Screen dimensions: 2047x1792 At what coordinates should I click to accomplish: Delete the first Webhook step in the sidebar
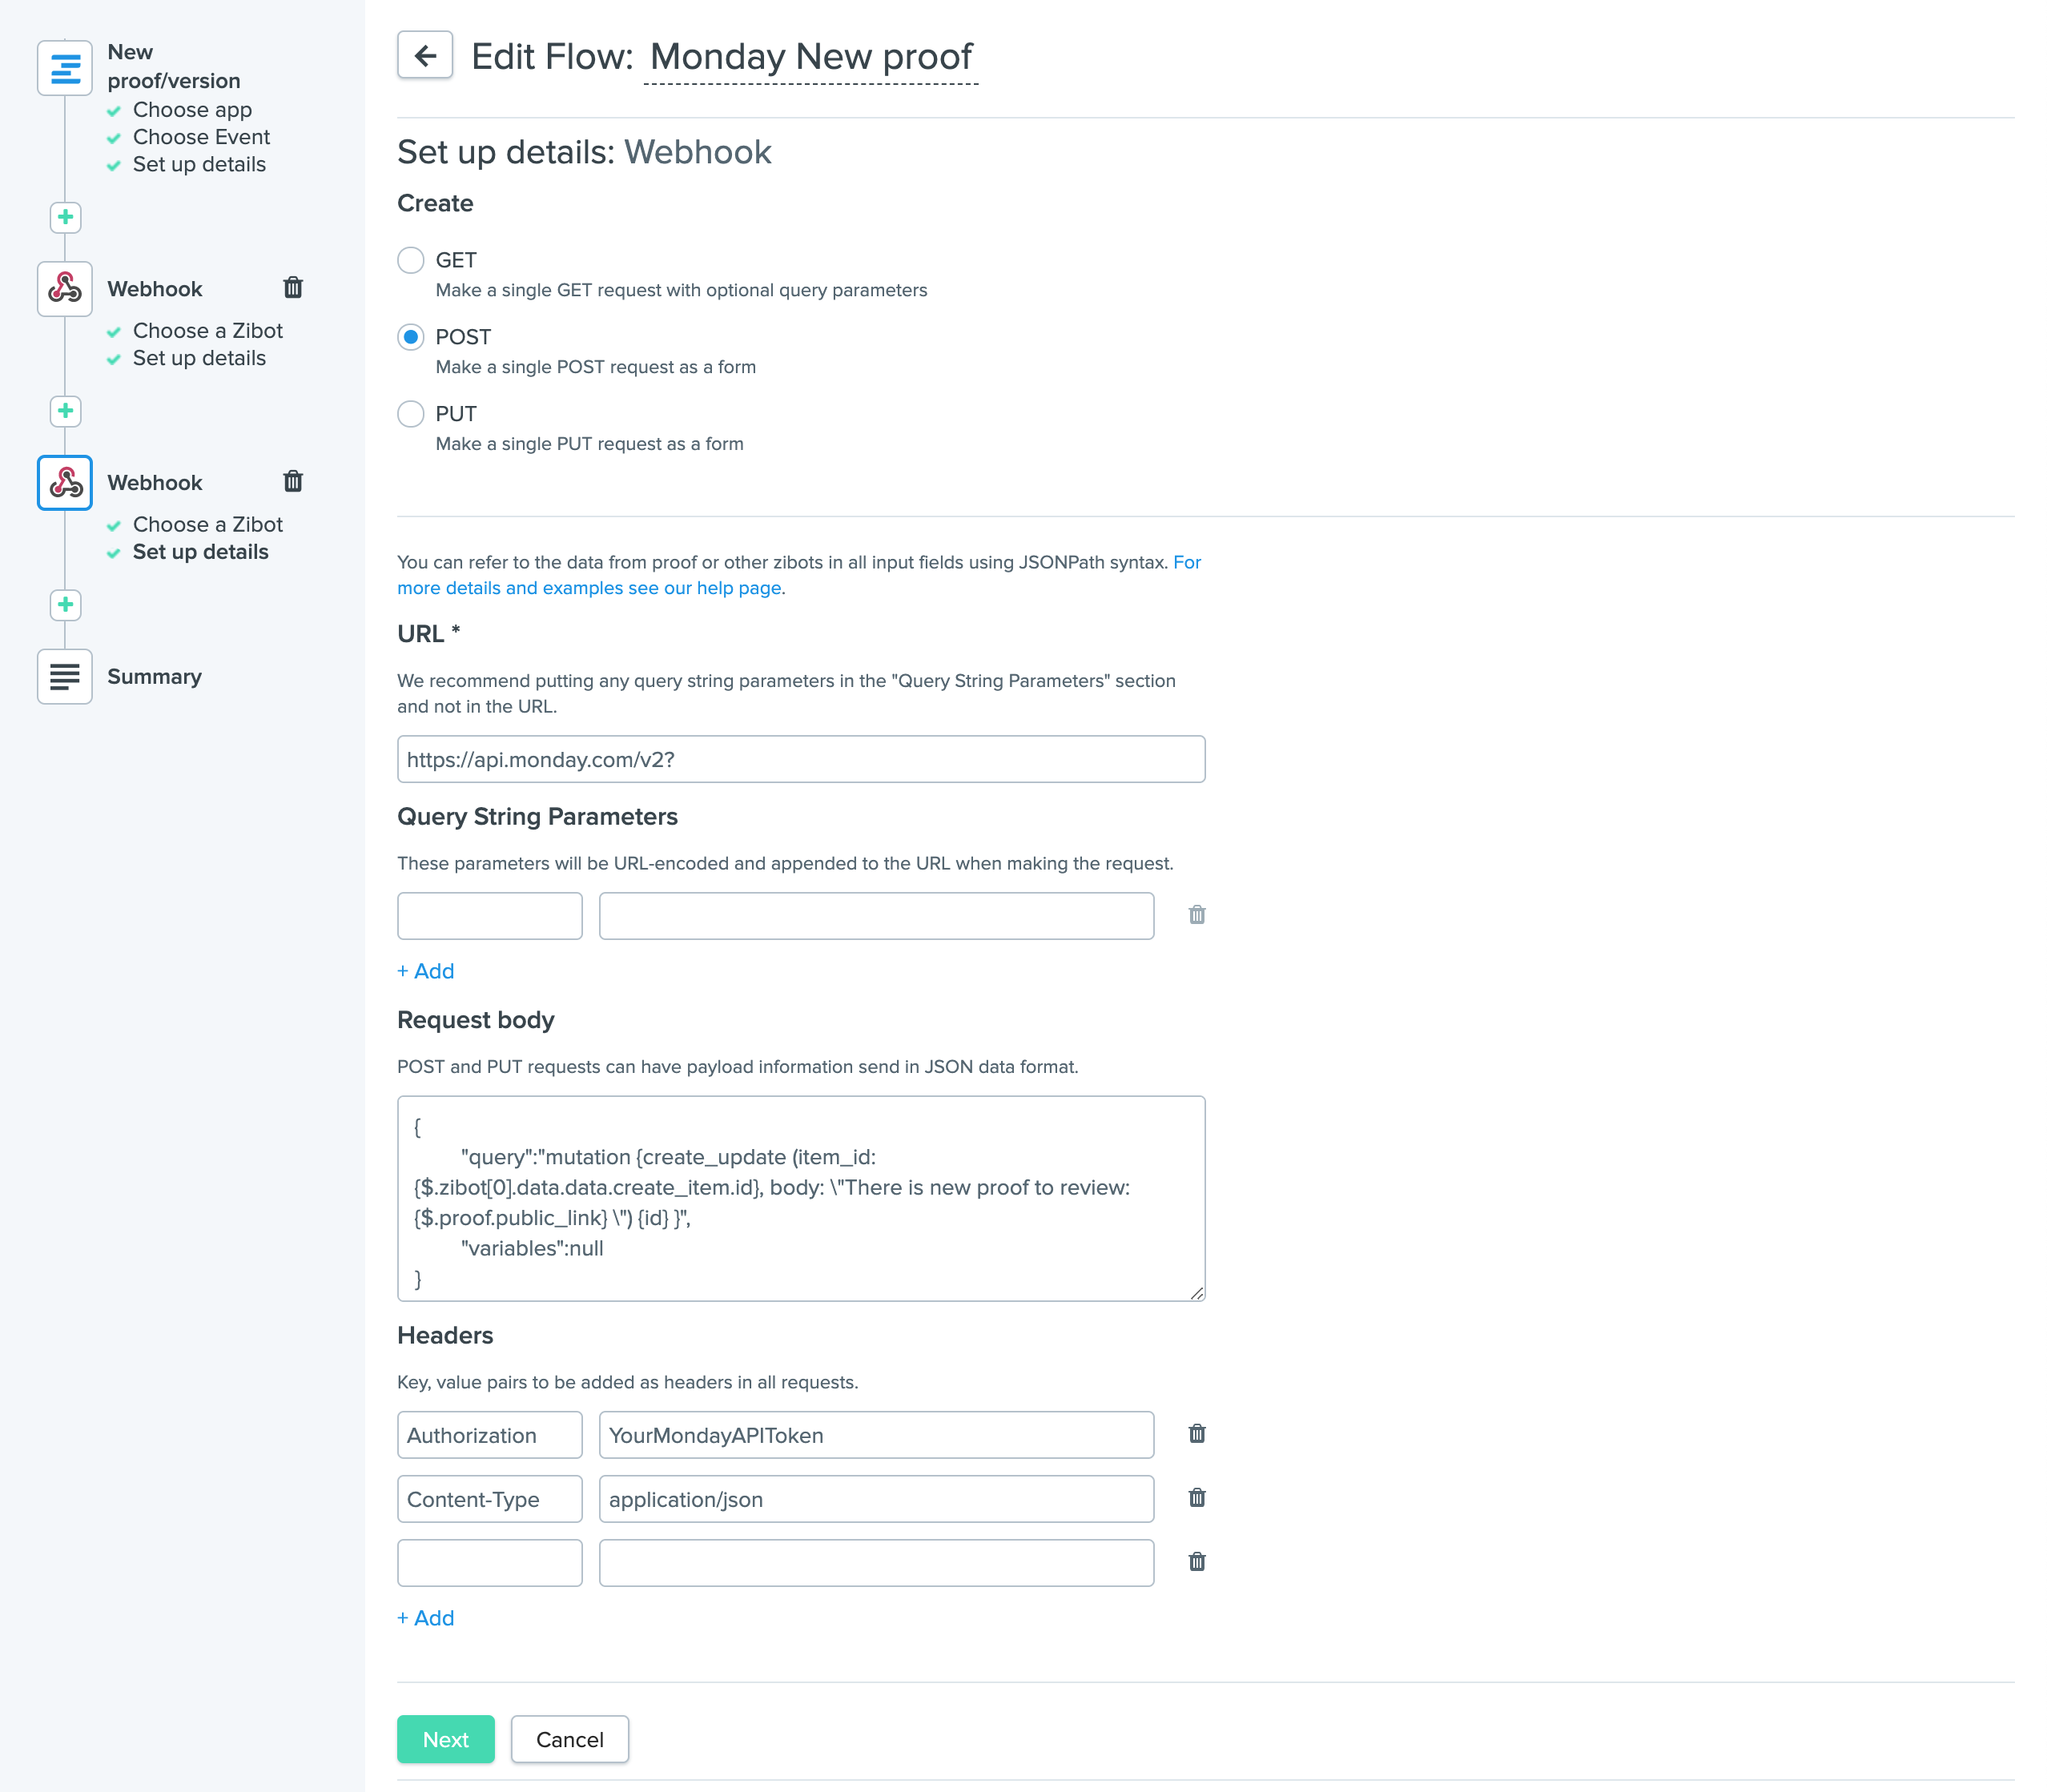click(x=293, y=288)
